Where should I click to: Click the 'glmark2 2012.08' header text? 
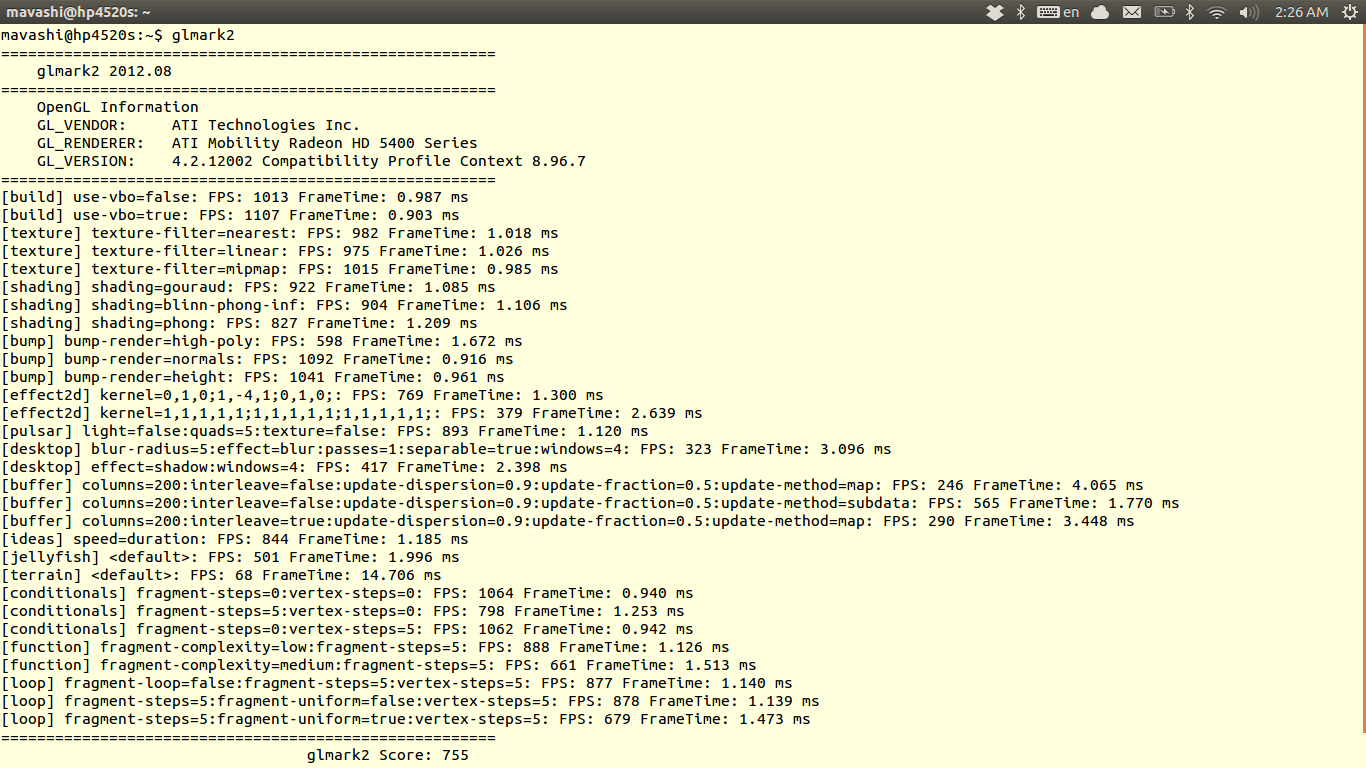(104, 71)
